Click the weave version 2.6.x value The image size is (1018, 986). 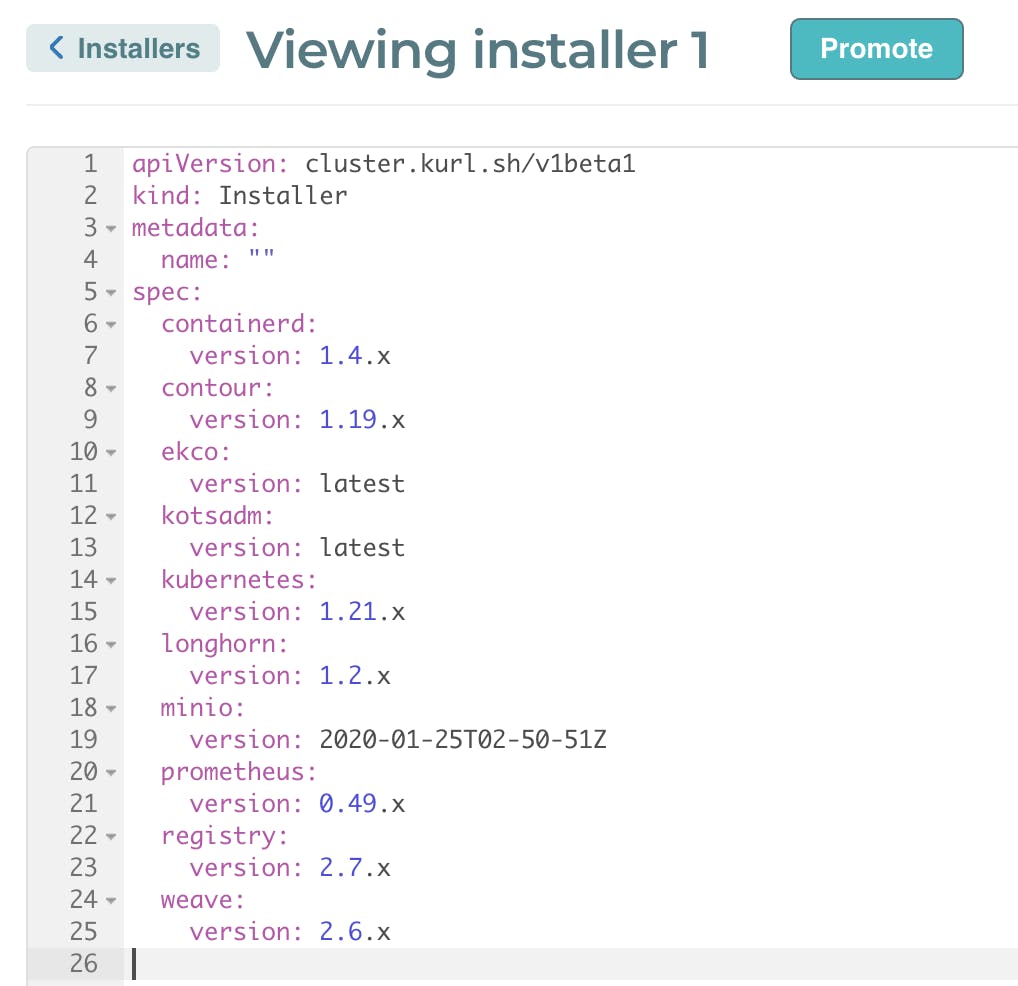click(x=354, y=931)
